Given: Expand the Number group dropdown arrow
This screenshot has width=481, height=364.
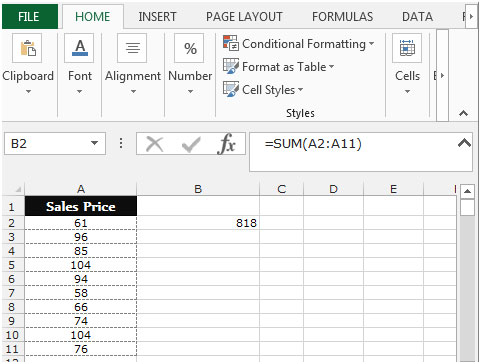Looking at the screenshot, I should [x=190, y=91].
